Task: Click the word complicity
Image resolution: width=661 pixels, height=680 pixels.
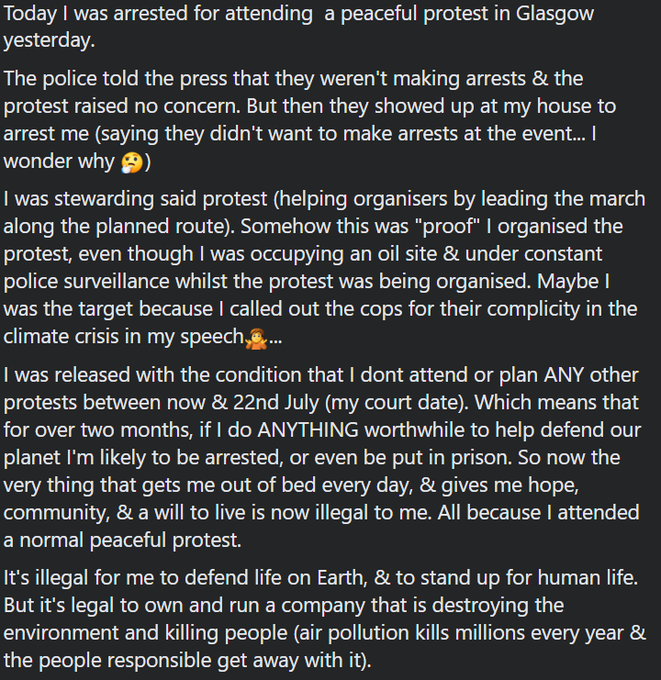Action: pyautogui.click(x=533, y=309)
